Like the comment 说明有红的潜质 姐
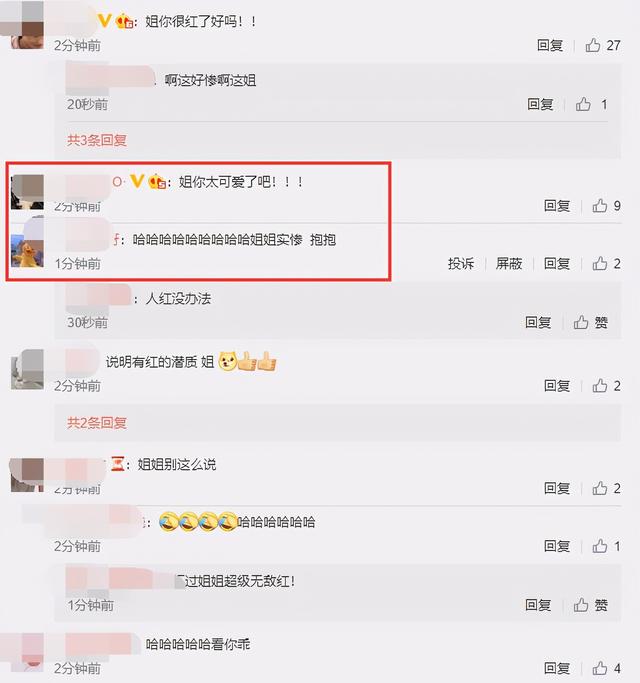Screen dimensions: 640x683 606,385
